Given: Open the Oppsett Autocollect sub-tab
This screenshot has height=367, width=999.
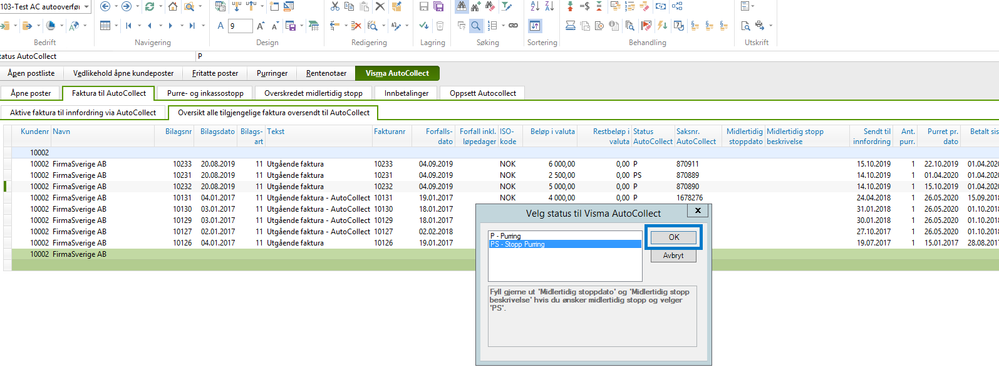Looking at the screenshot, I should tap(482, 93).
